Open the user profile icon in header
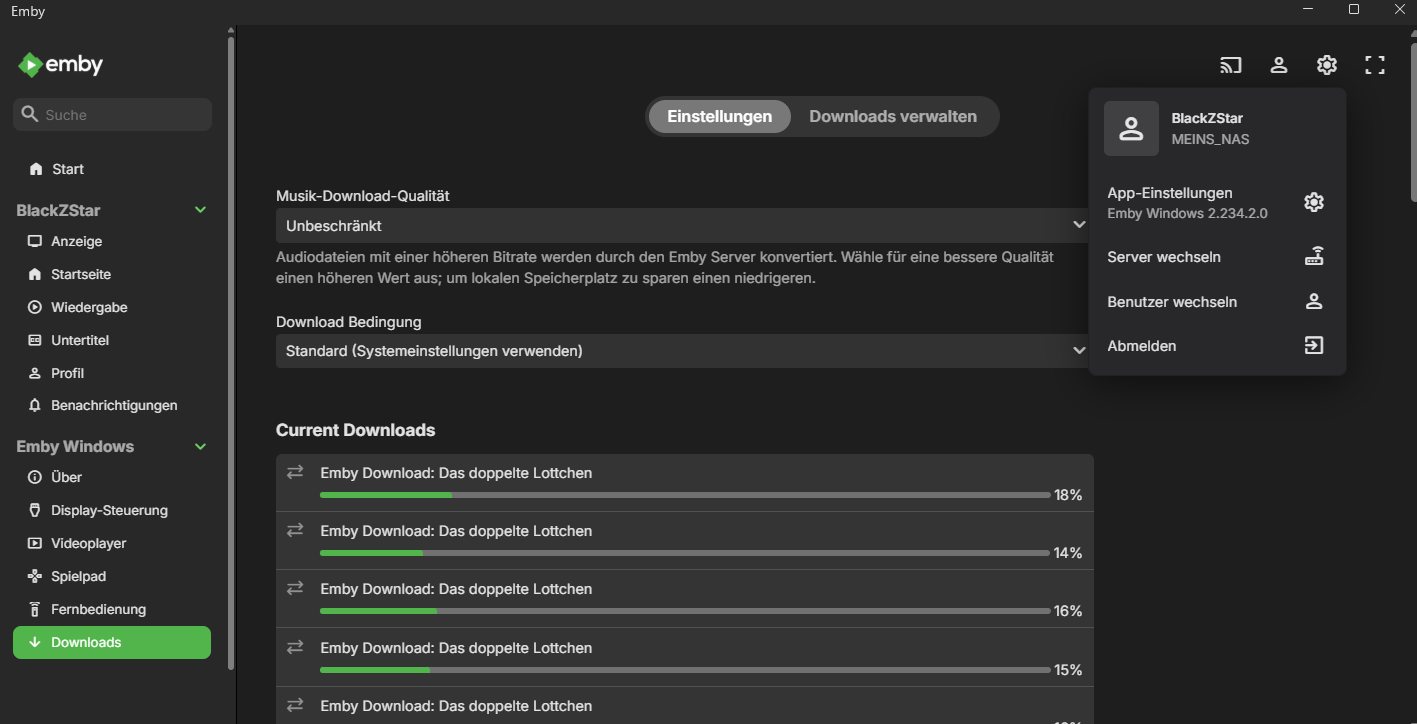 (1278, 65)
